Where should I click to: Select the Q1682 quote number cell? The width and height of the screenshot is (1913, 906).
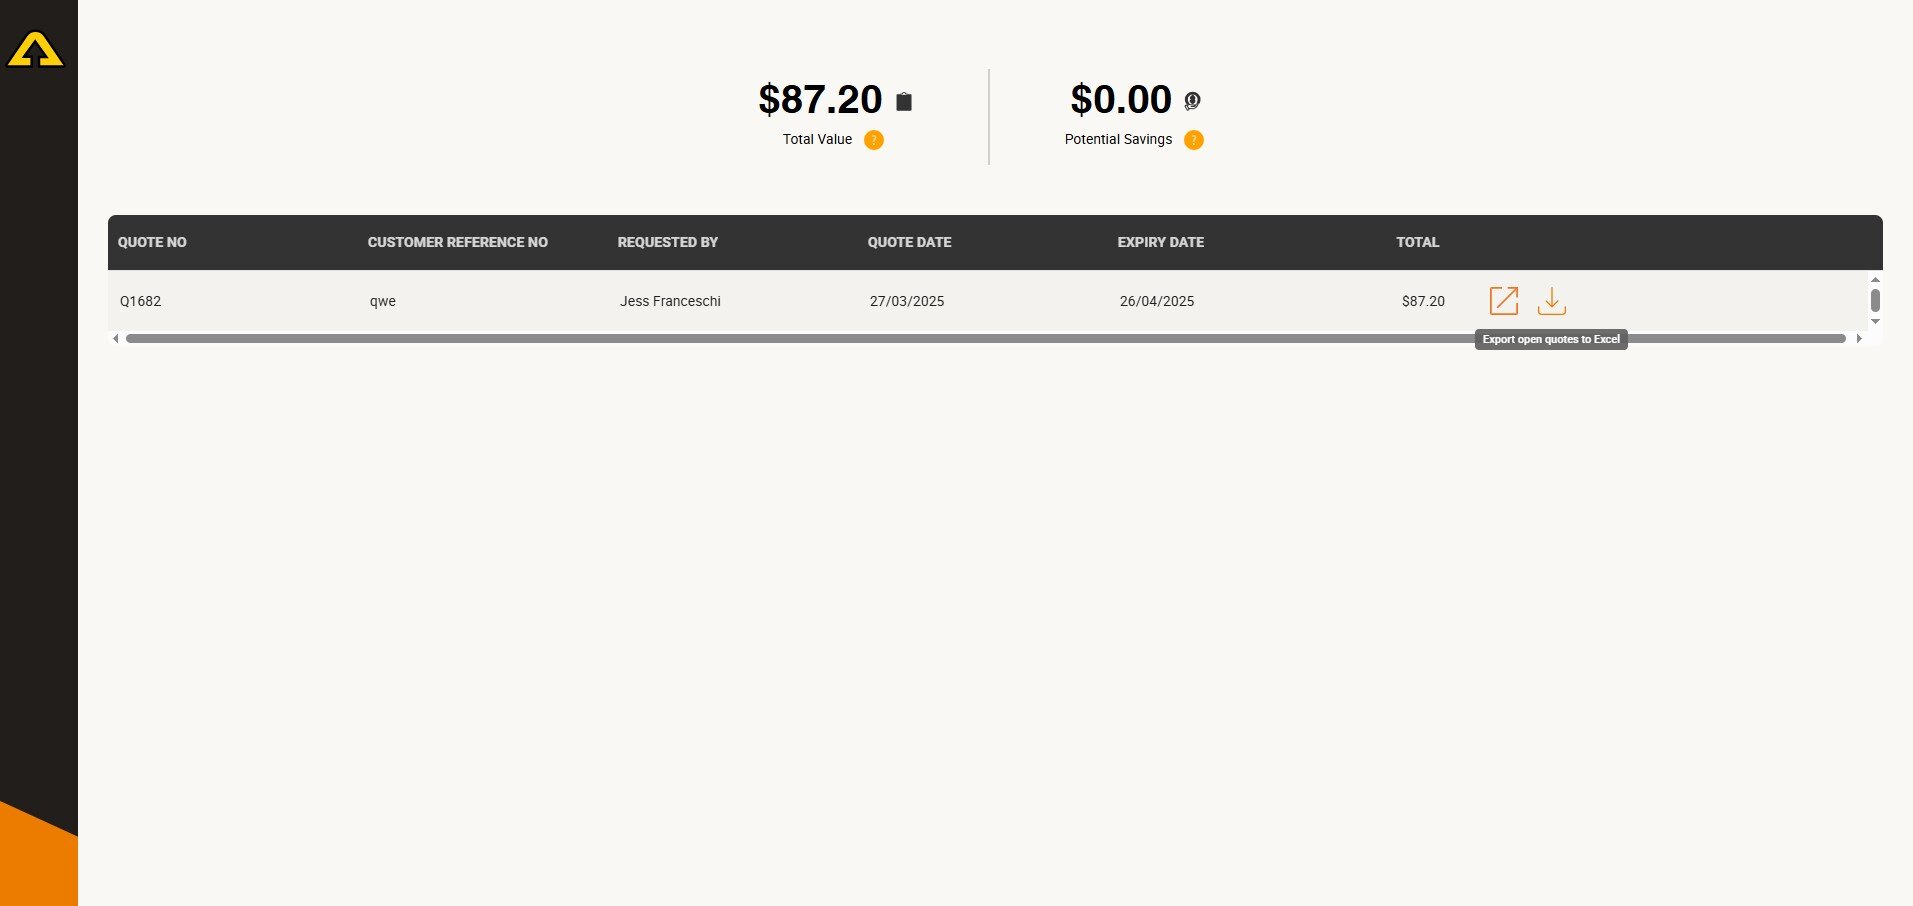coord(141,301)
